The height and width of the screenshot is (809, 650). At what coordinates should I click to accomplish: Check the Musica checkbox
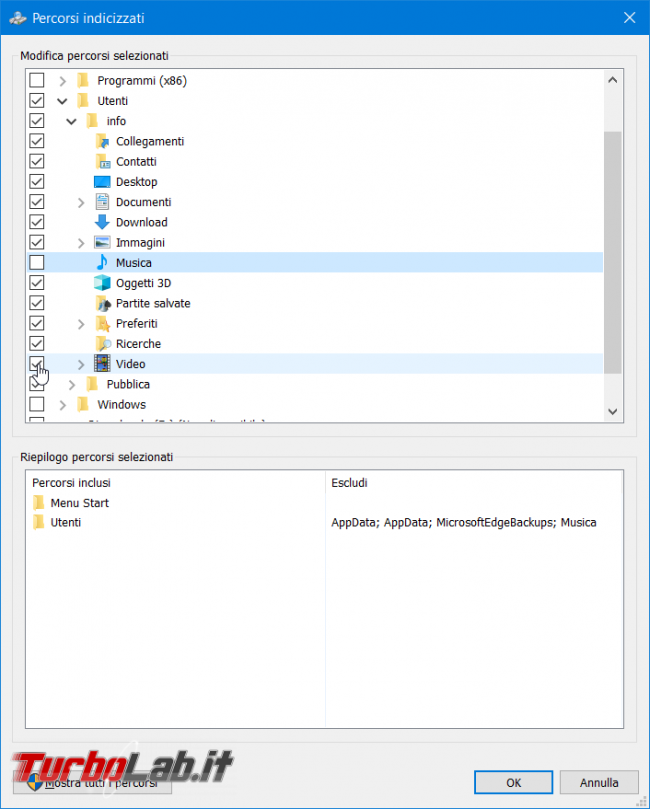click(x=37, y=262)
